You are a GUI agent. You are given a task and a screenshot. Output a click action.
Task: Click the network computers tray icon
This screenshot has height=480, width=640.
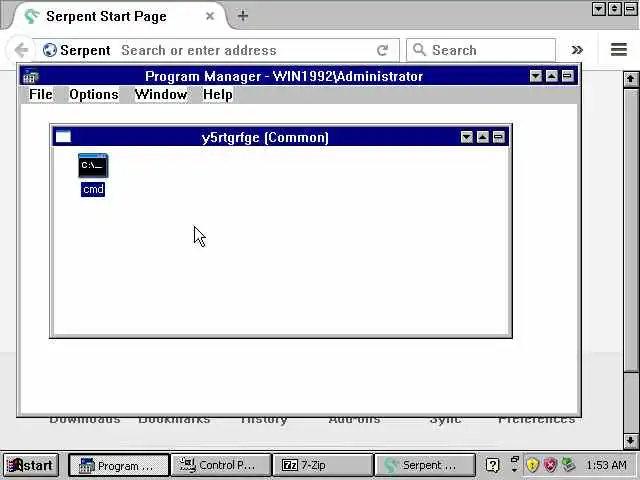tap(569, 465)
